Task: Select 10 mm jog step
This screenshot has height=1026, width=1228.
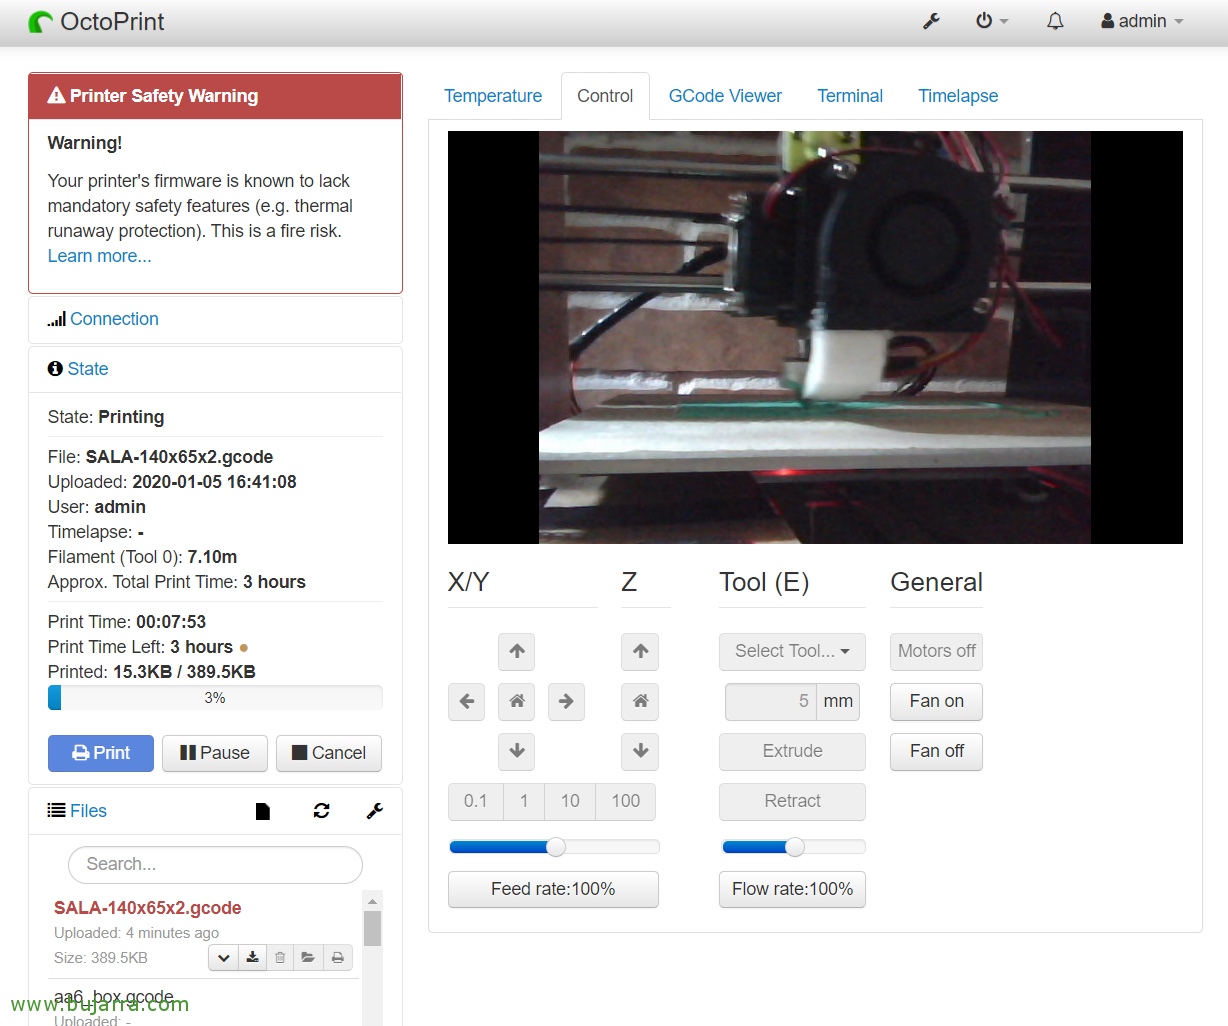Action: tap(570, 801)
